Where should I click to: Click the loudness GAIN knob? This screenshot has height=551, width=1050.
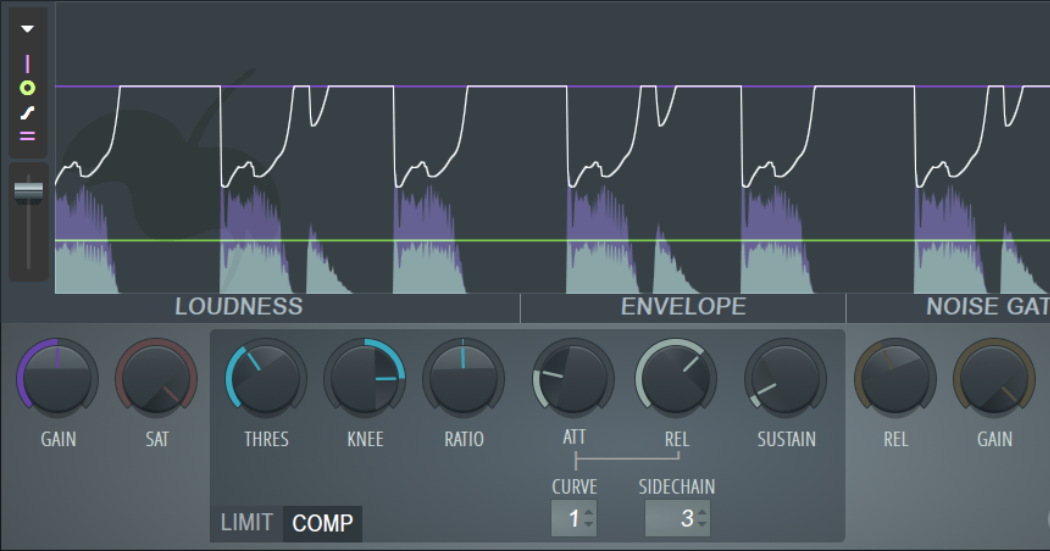point(58,378)
